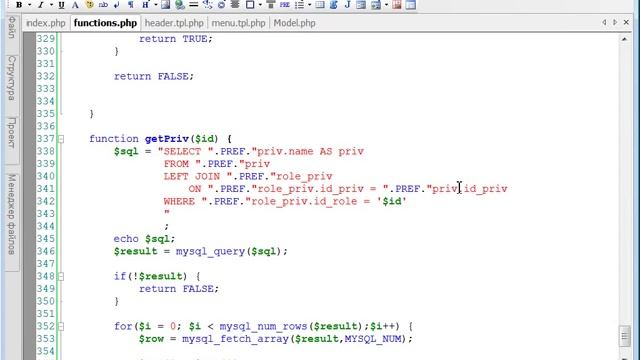The height and width of the screenshot is (360, 640).
Task: Open the menu.tpl.php tab
Action: (x=238, y=23)
